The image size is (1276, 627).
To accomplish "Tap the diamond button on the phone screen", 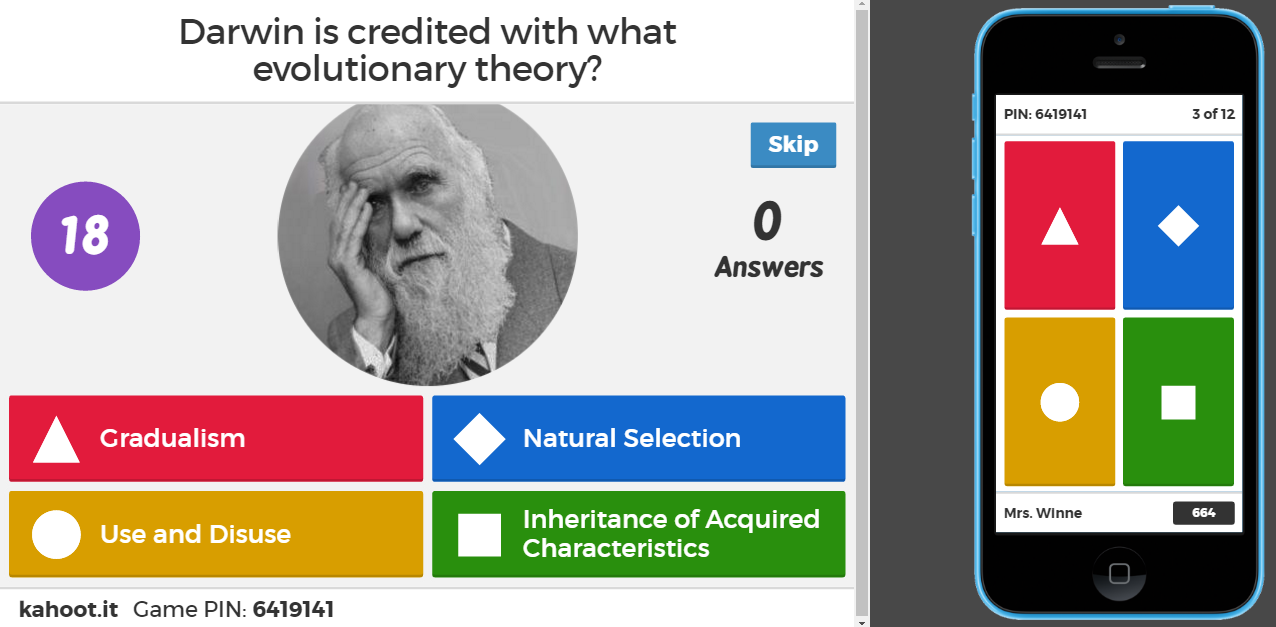I will [1177, 224].
